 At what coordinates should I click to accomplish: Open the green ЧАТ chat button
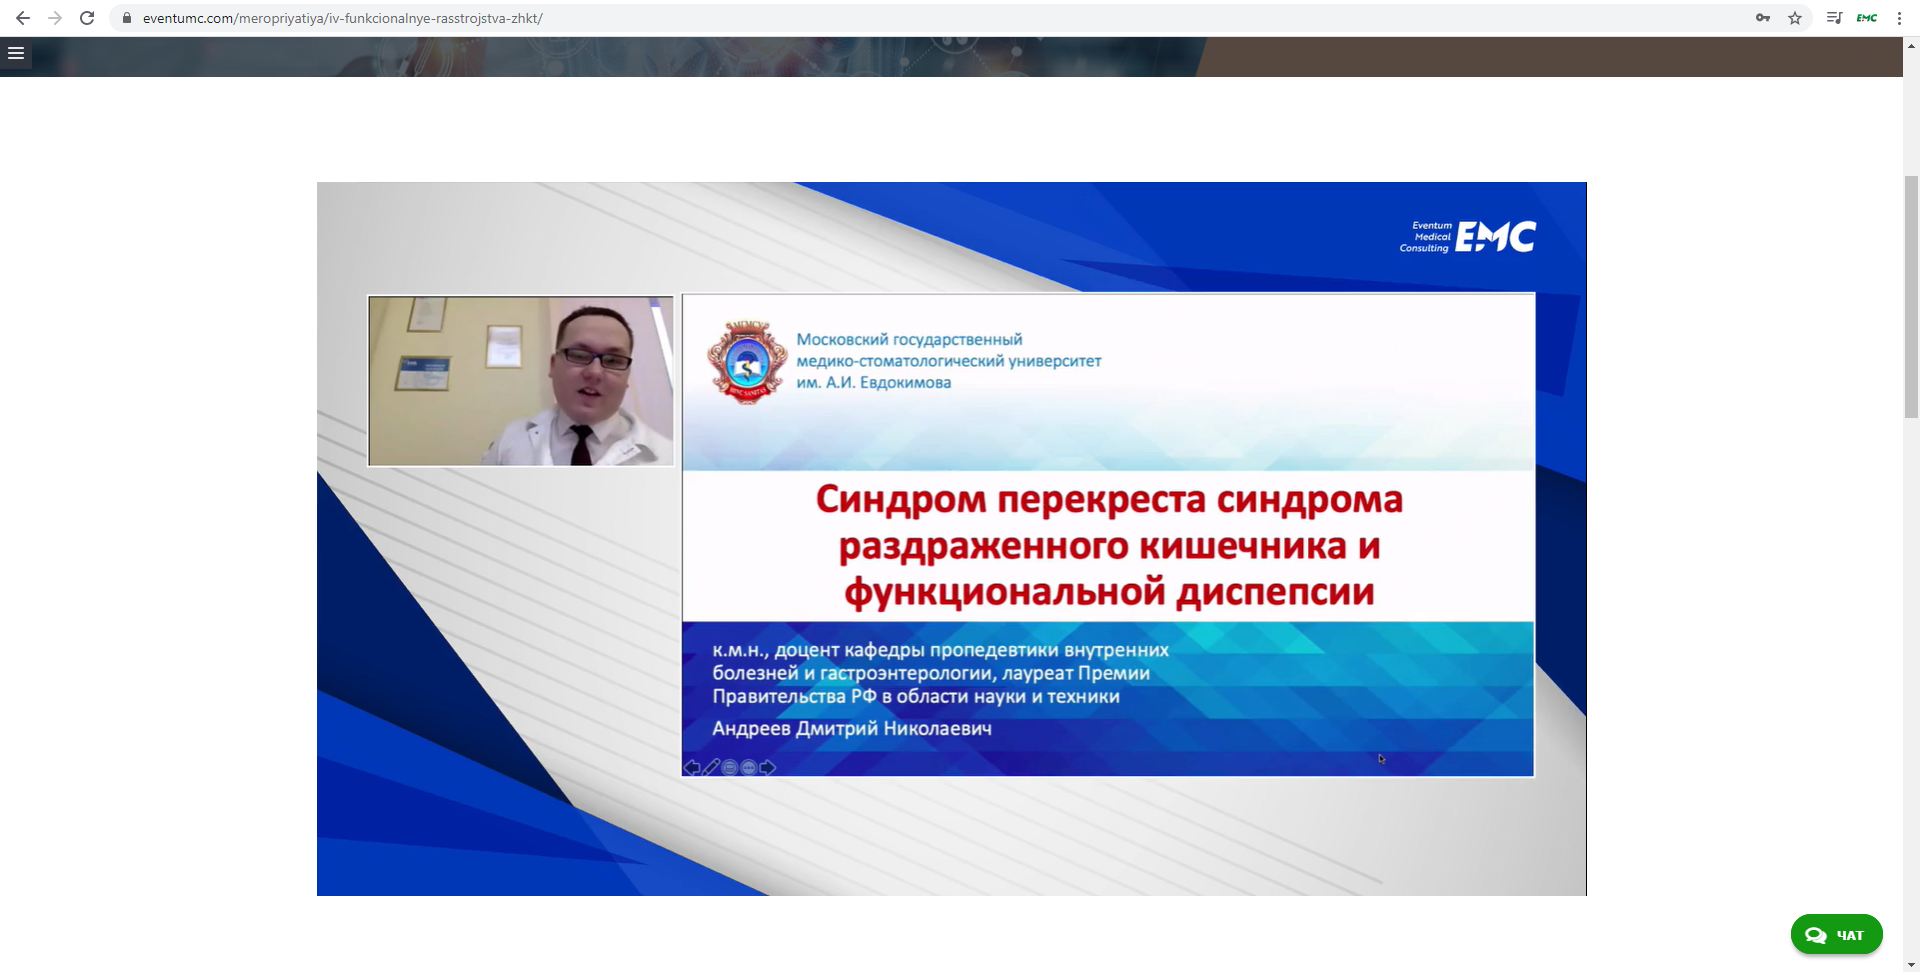click(x=1836, y=935)
